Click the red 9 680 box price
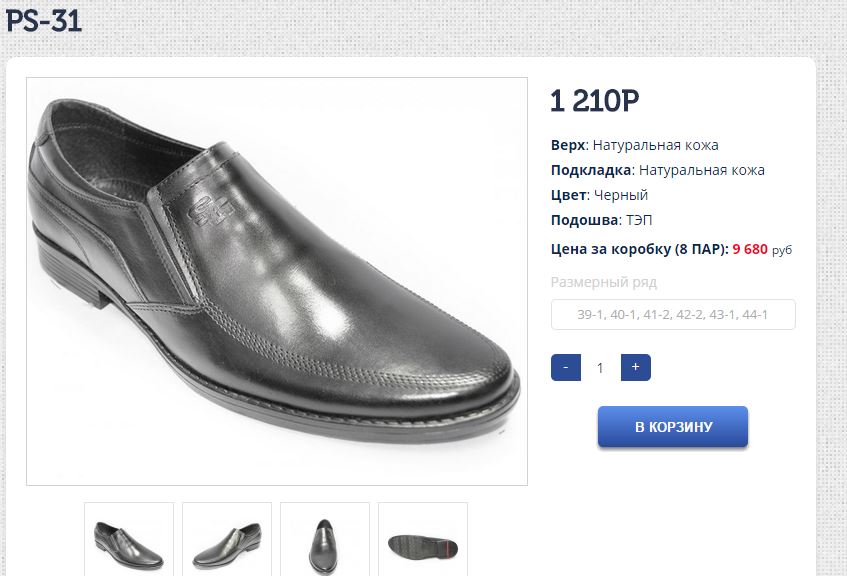 750,249
